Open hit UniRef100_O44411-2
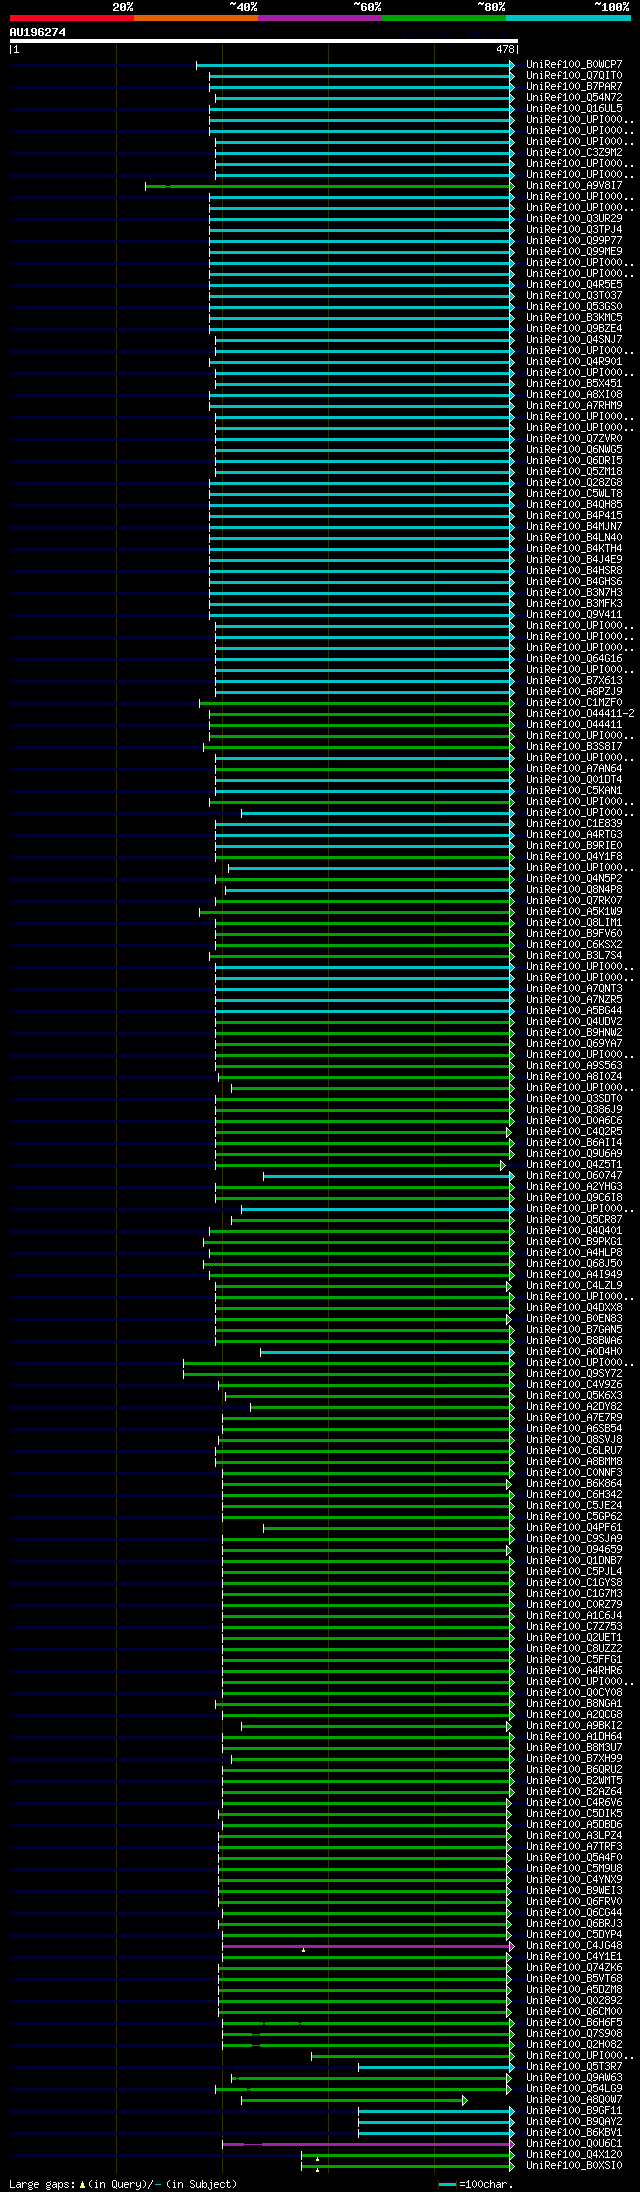 580,714
